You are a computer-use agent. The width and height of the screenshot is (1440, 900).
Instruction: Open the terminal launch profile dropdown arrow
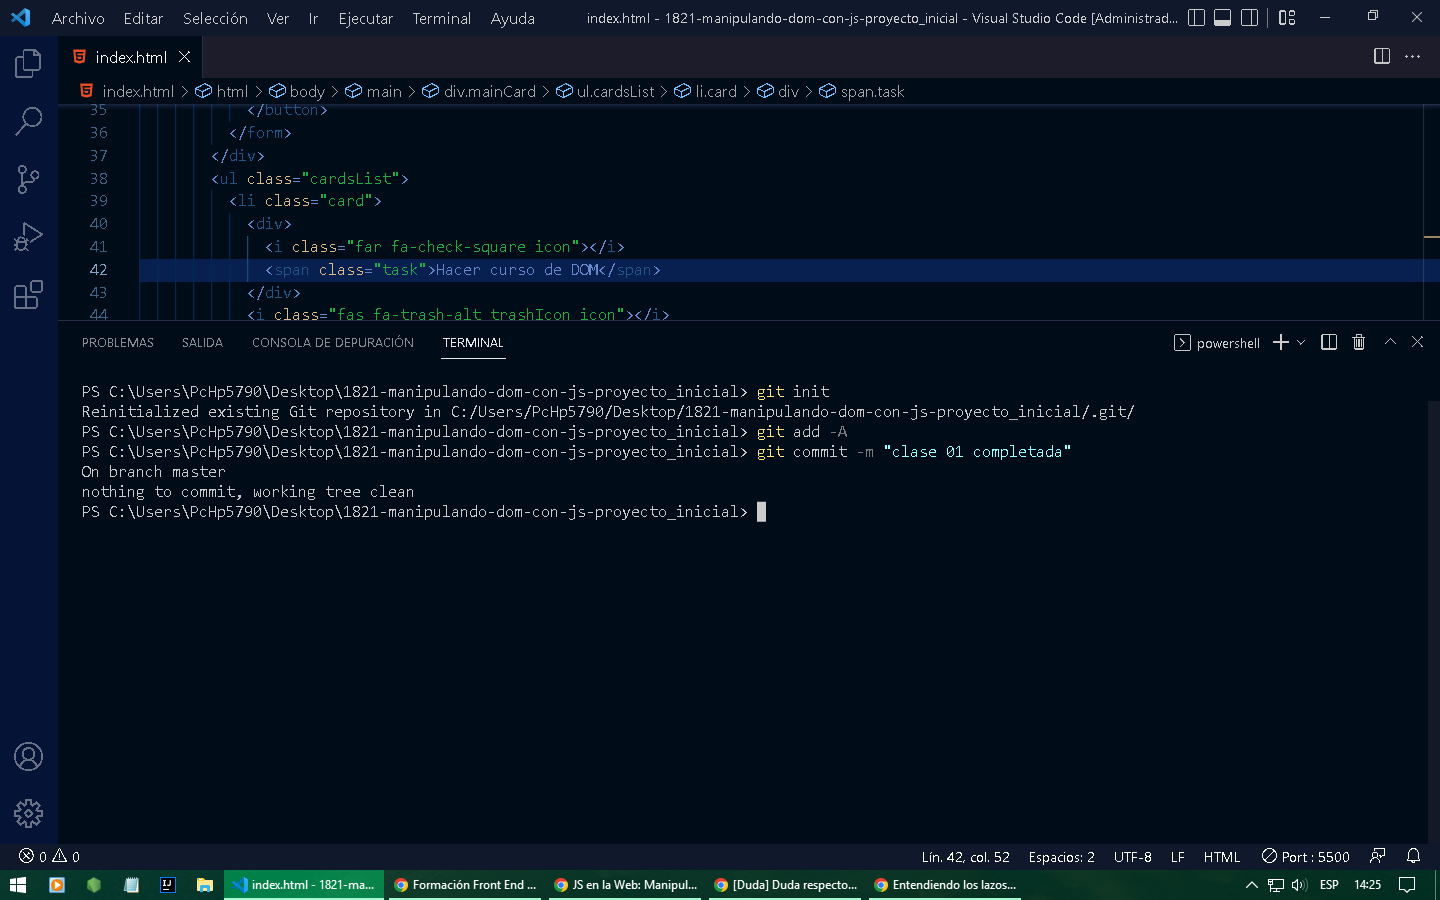point(1301,342)
